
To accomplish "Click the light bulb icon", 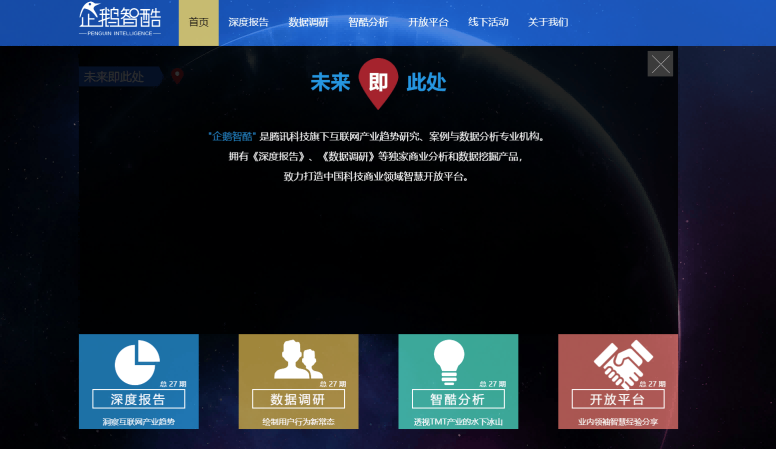I will coord(449,360).
